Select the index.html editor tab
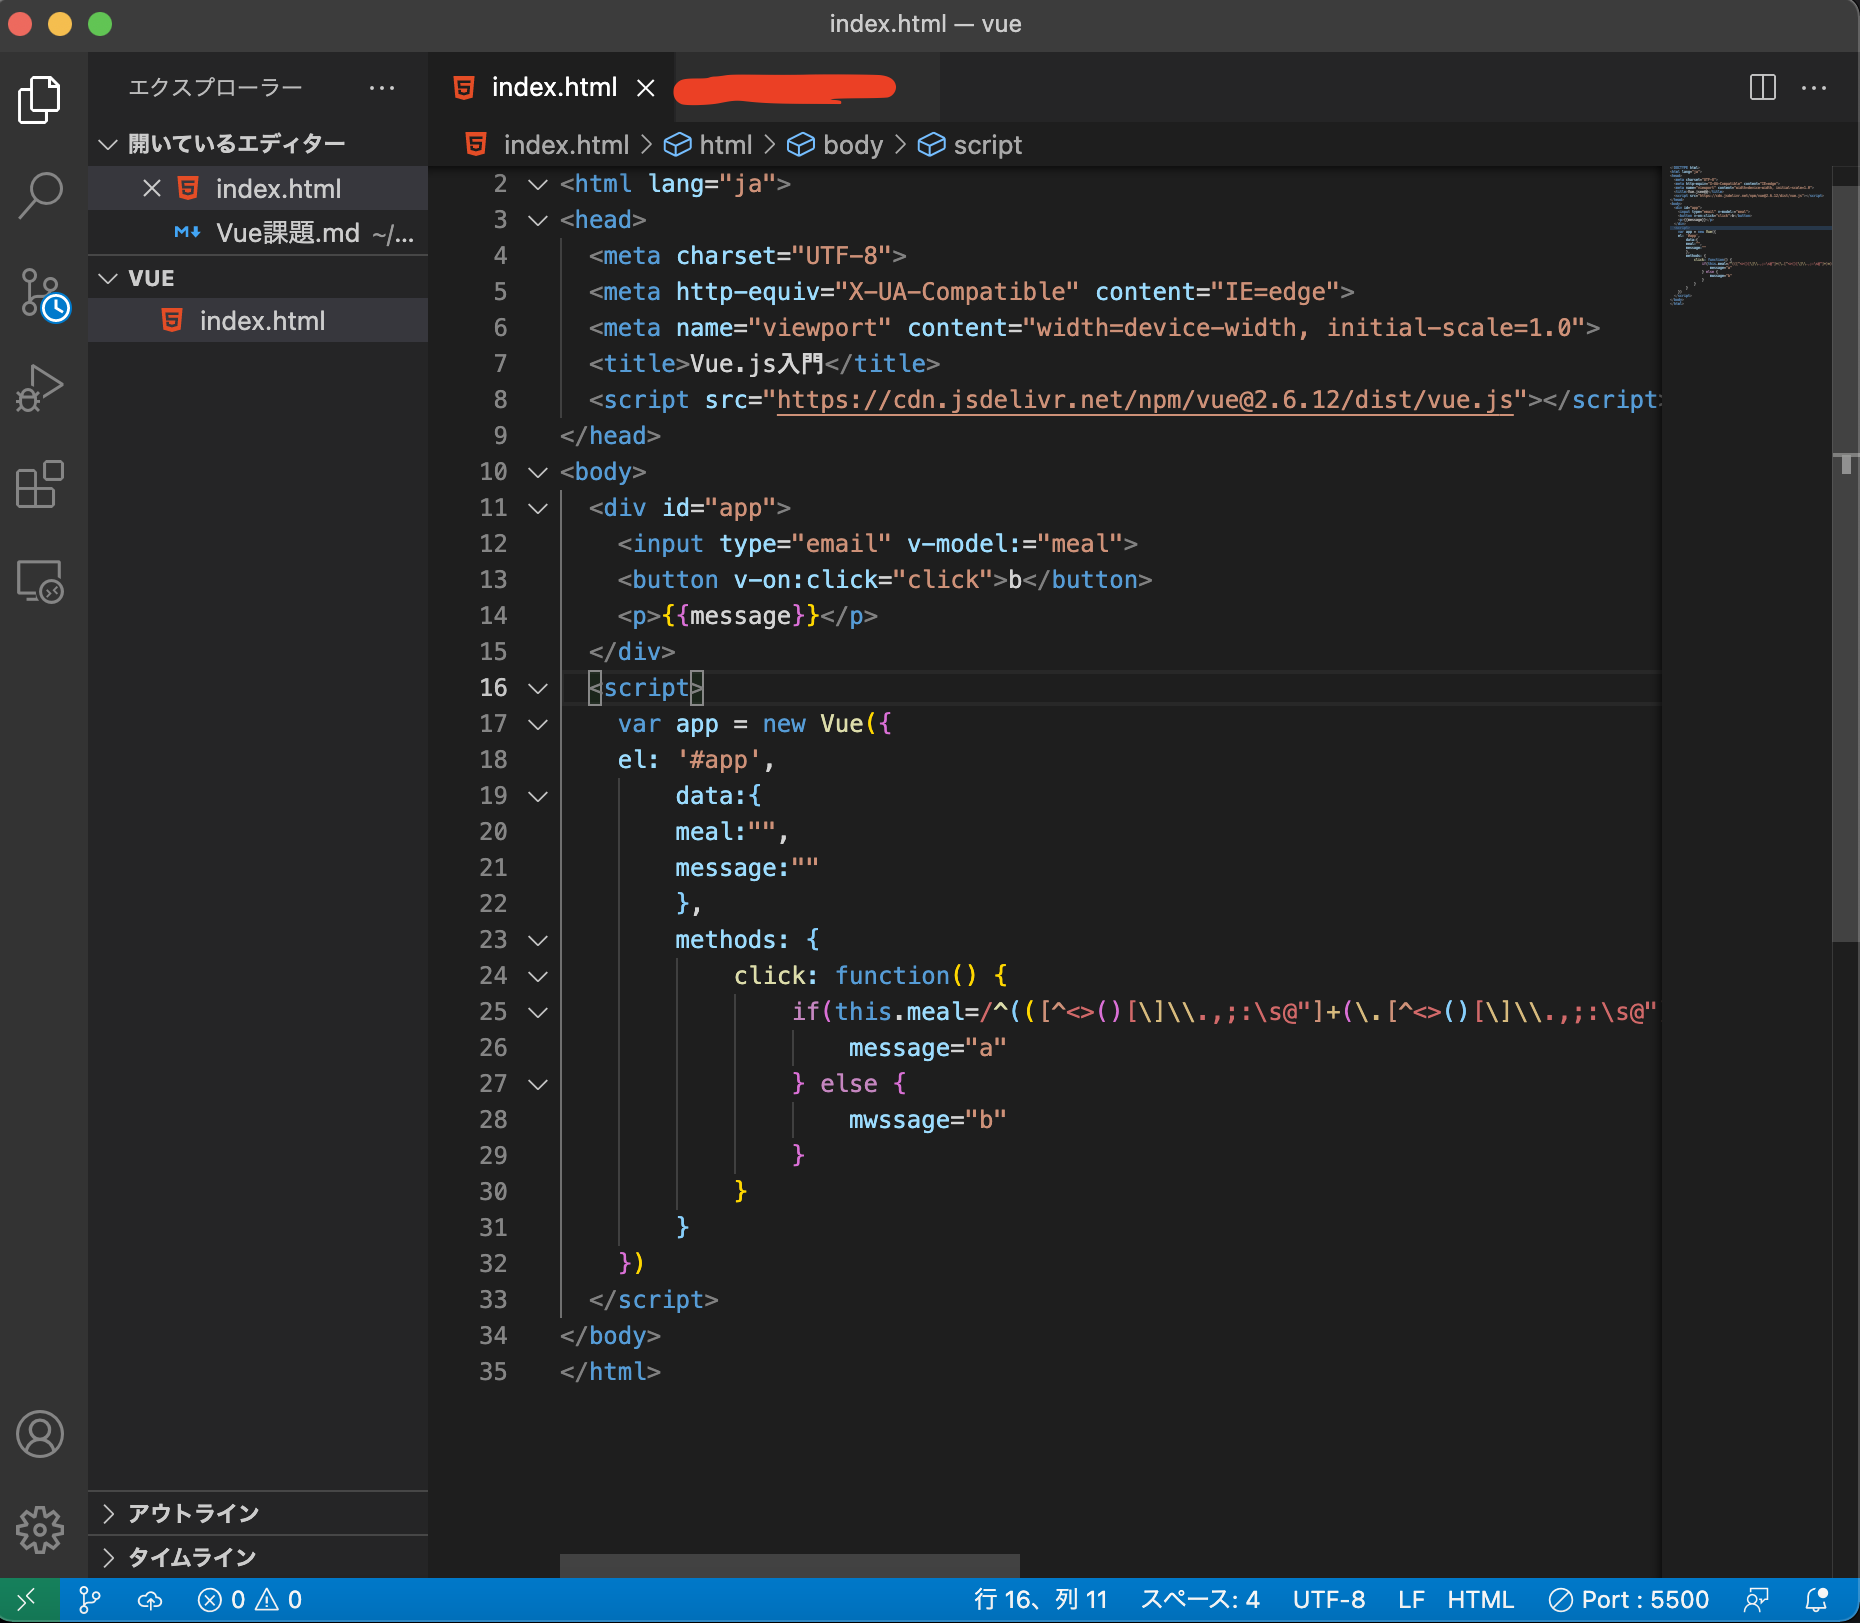This screenshot has height=1623, width=1860. point(553,88)
